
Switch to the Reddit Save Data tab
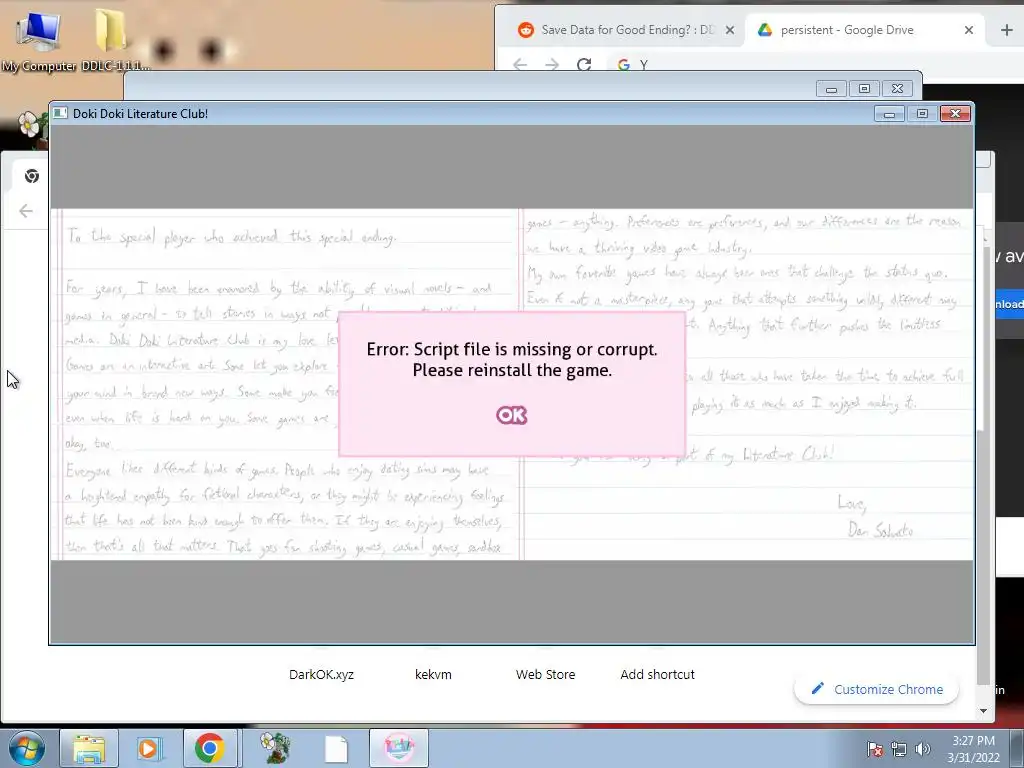point(617,30)
